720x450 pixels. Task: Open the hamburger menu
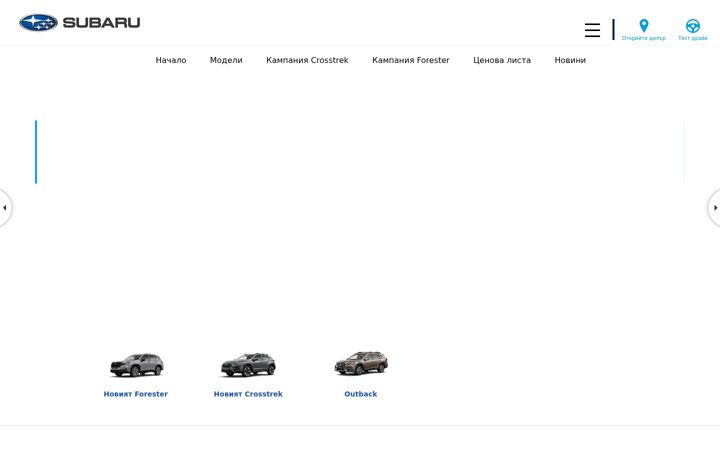(592, 30)
